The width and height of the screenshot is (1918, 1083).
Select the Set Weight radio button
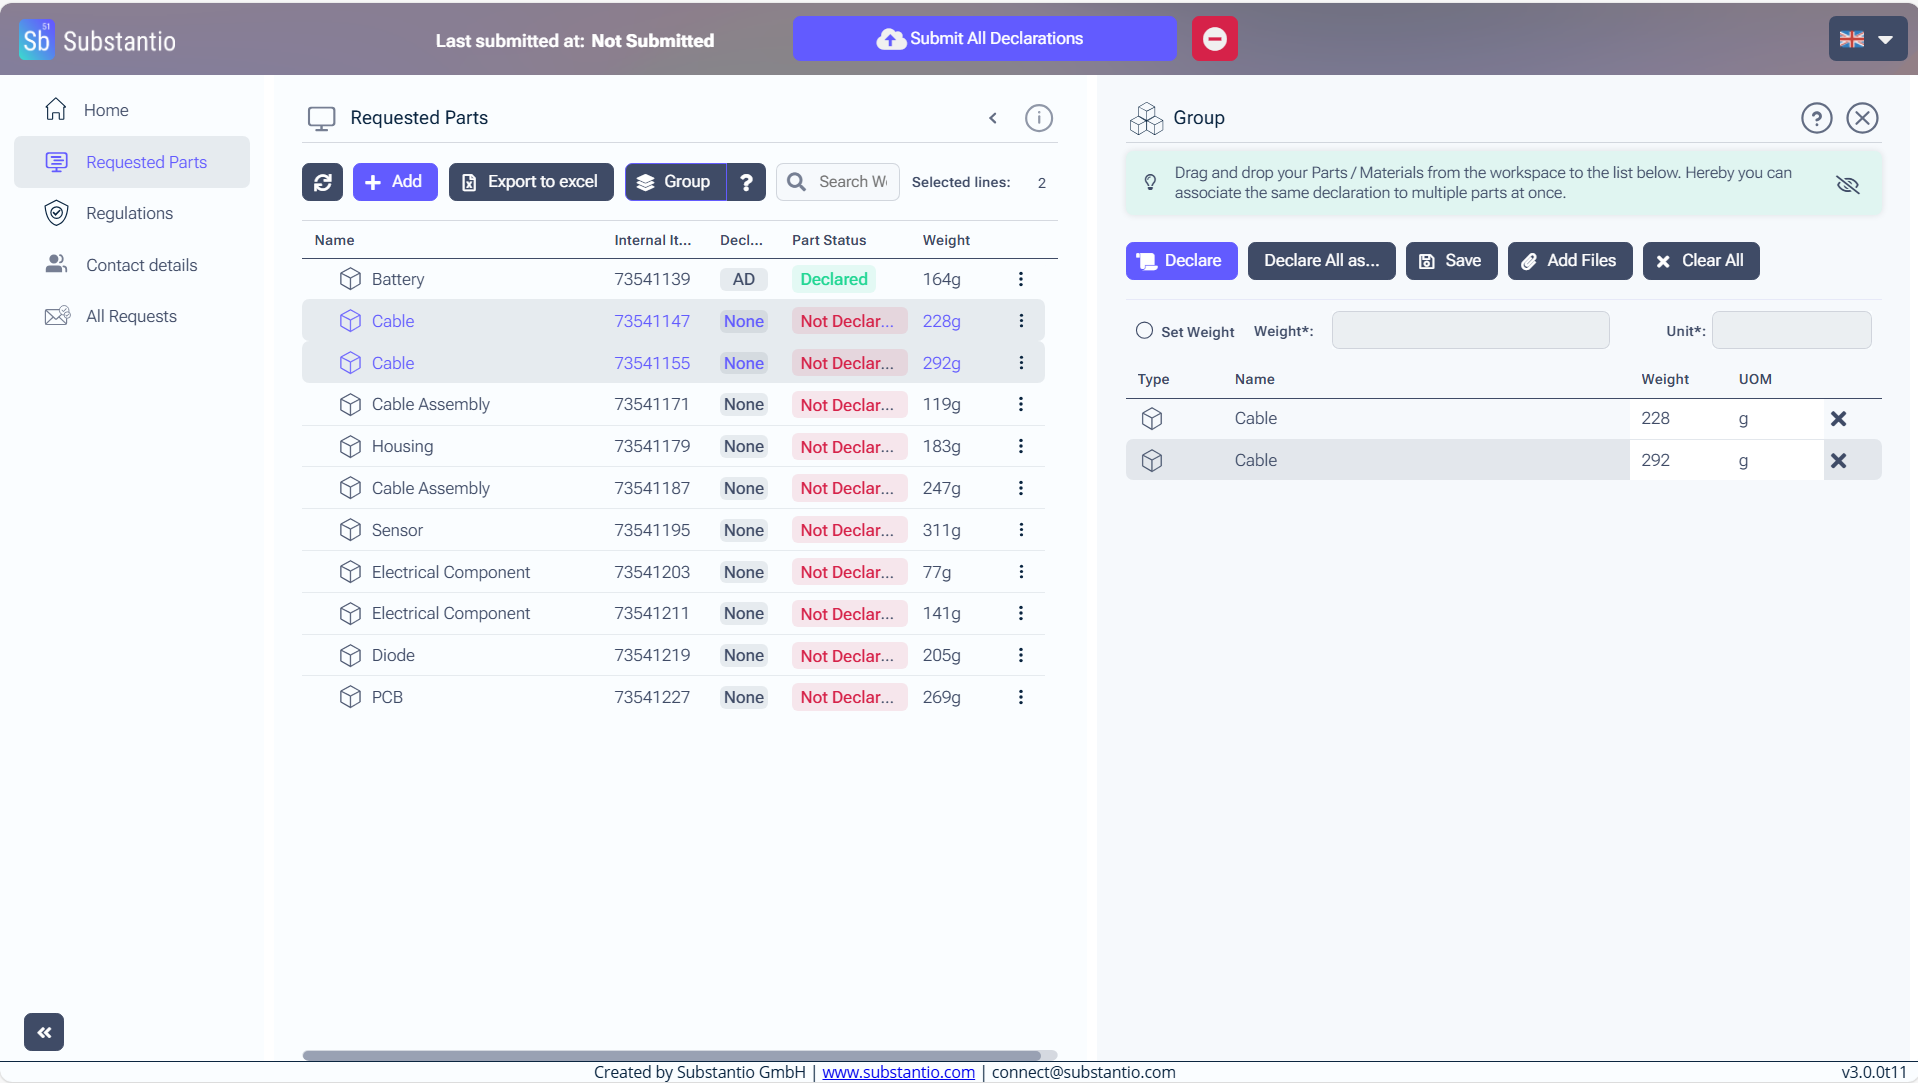(1144, 331)
